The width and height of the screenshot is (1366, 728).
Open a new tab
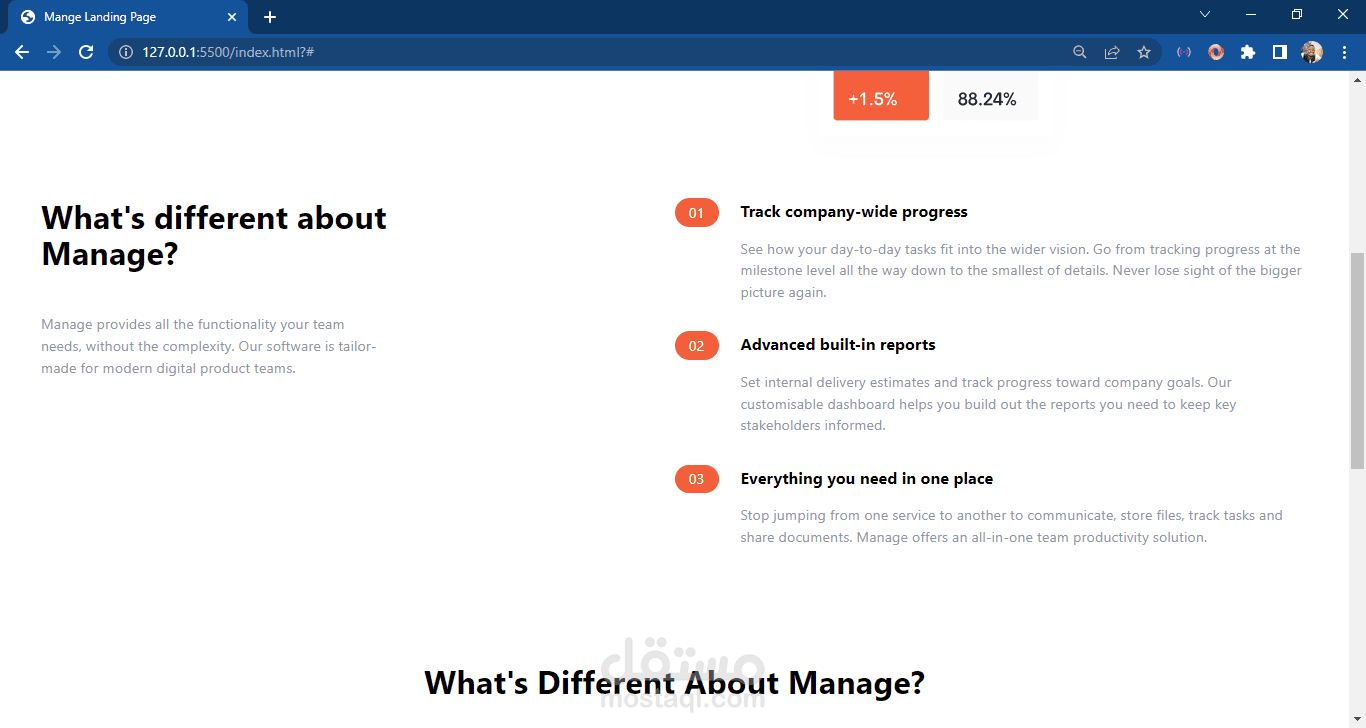270,17
